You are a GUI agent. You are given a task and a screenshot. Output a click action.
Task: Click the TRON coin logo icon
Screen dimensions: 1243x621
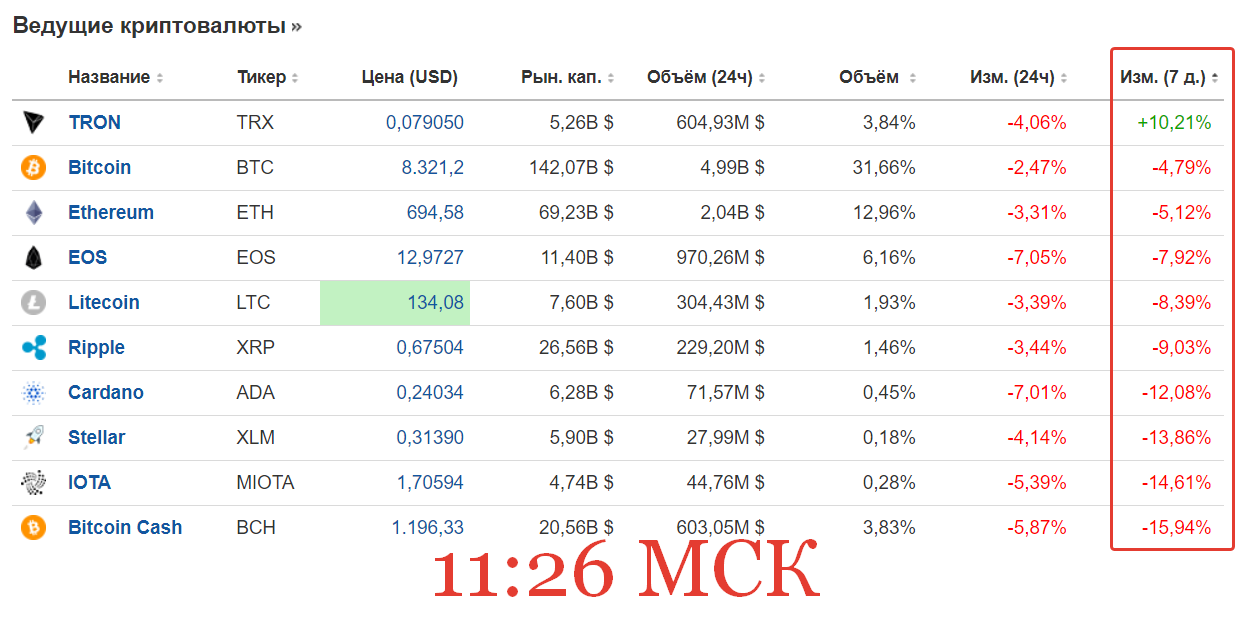34,123
